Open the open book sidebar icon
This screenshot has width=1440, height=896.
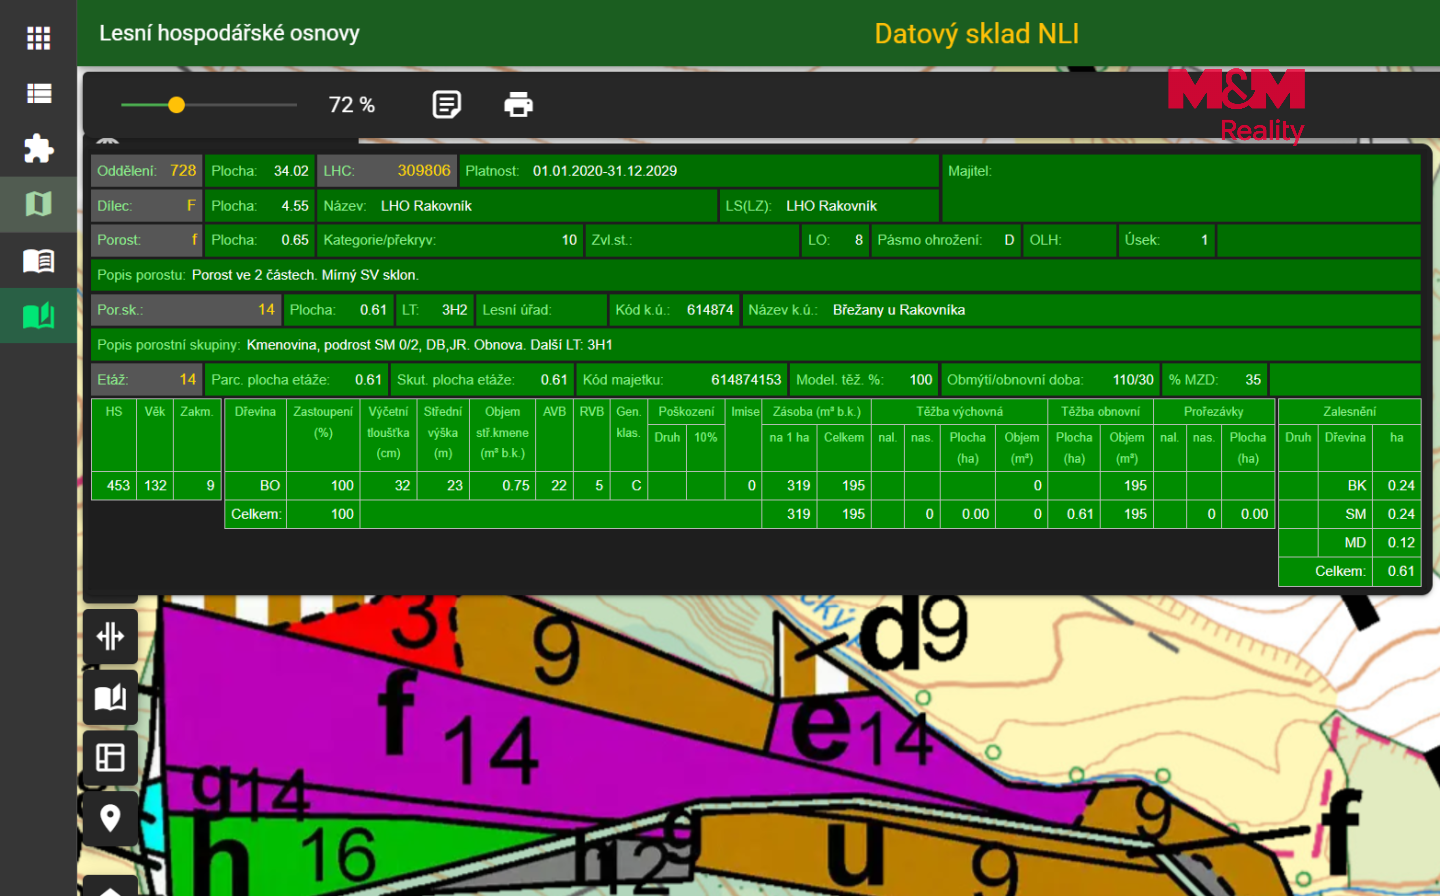coord(38,261)
